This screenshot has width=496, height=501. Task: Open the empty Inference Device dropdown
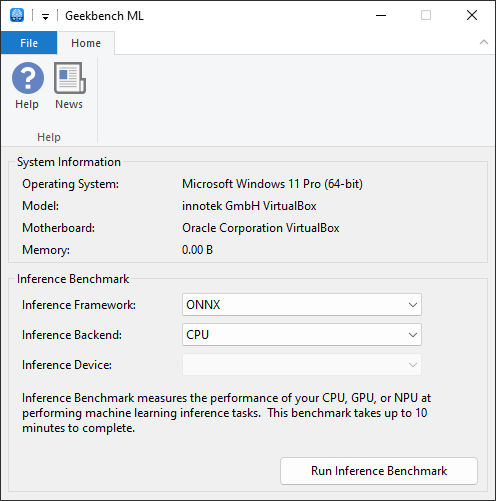(302, 365)
